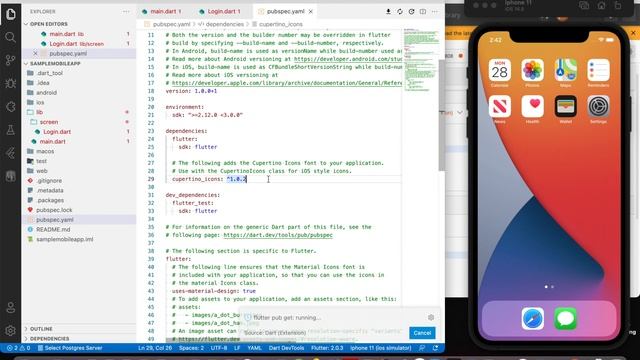Screen dimensions: 640x360
Task: Click the download icon in editor toolbar
Action: click(388, 12)
